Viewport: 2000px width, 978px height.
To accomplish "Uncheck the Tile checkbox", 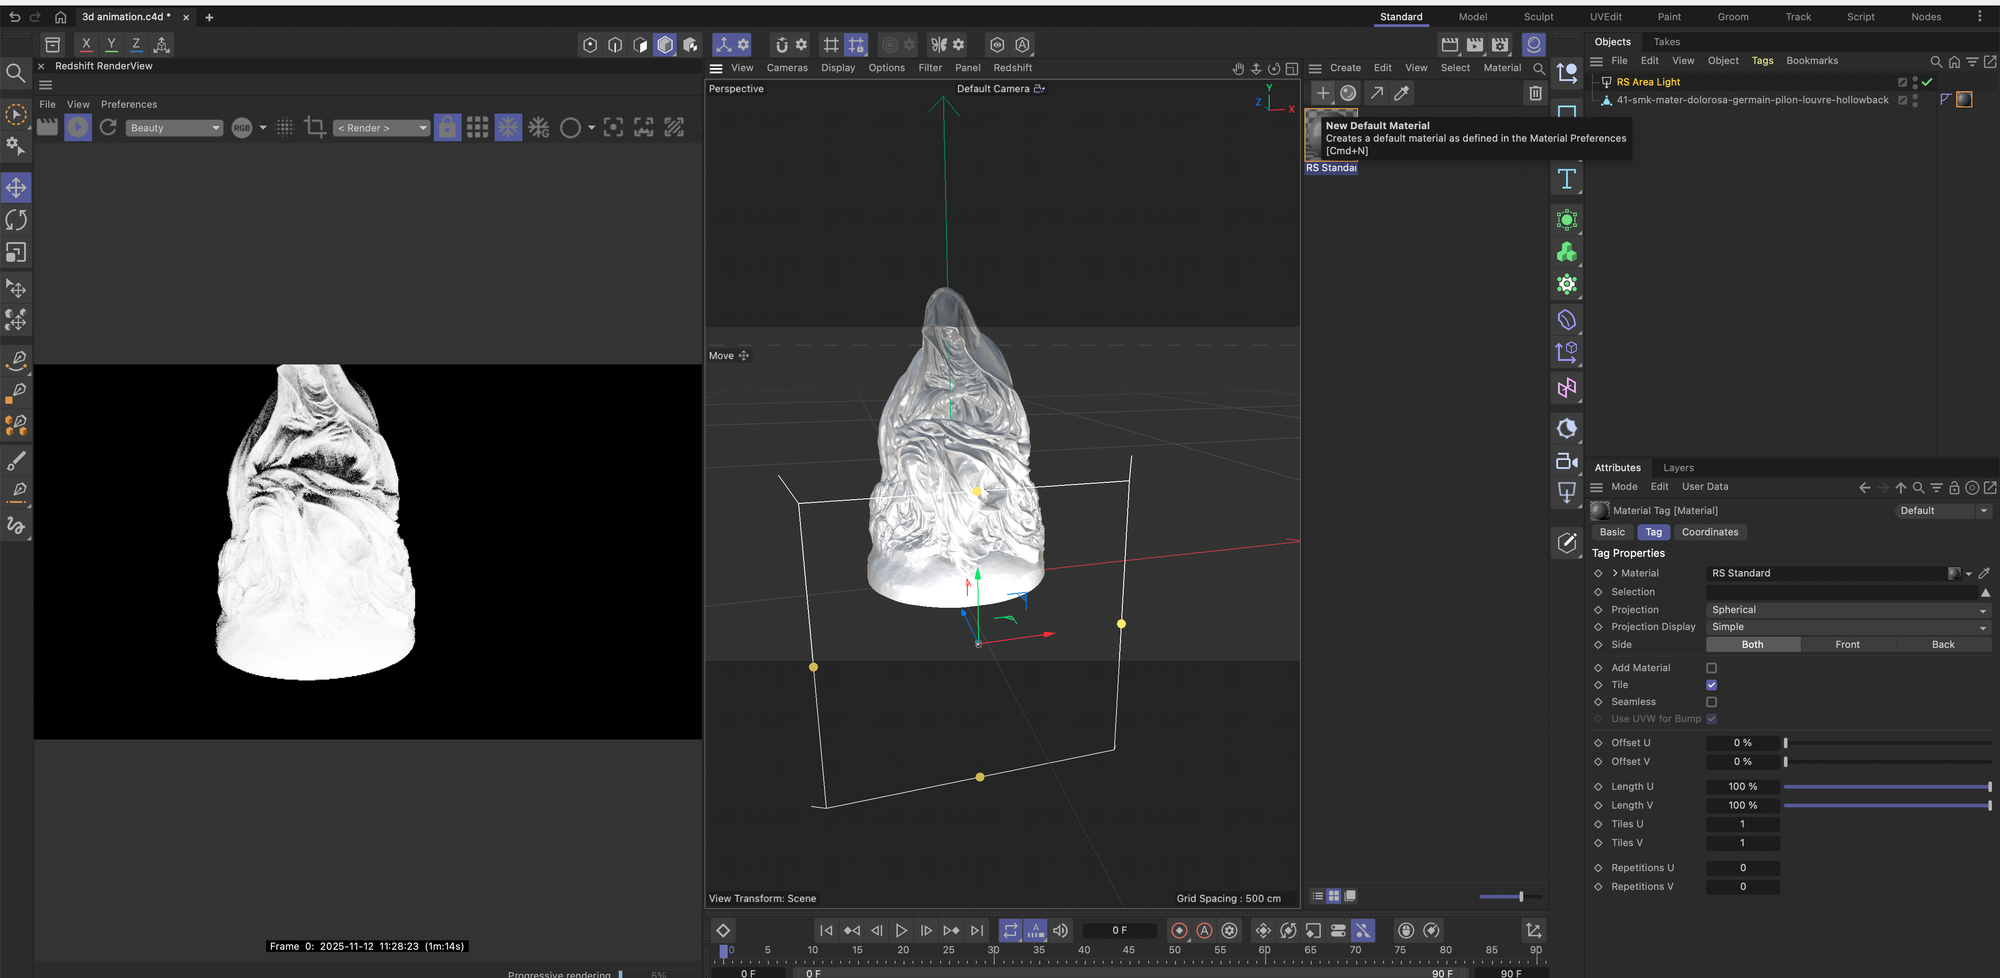I will point(1711,685).
